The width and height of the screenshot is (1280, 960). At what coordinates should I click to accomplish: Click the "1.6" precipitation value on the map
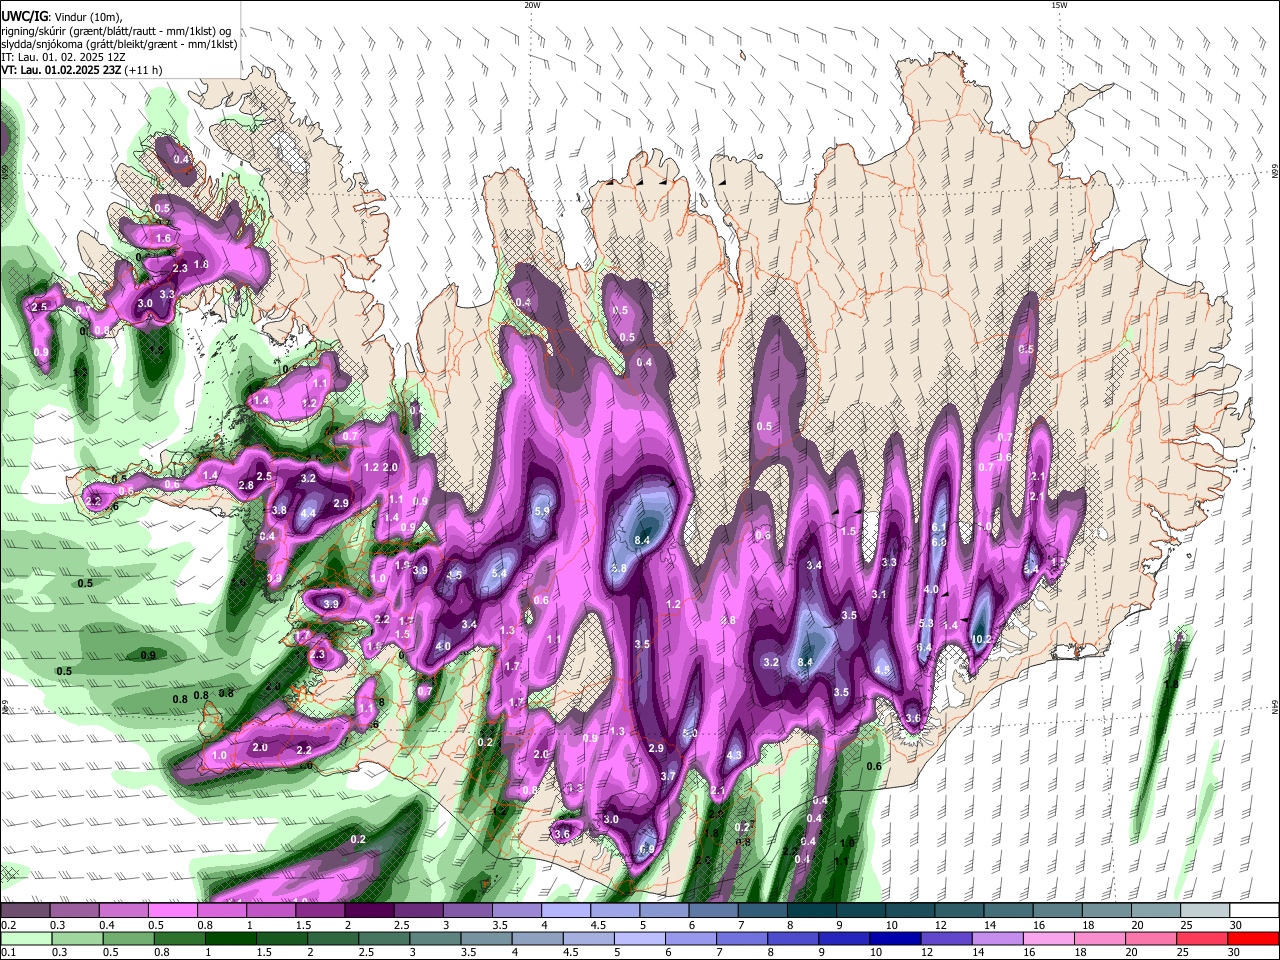pos(163,238)
